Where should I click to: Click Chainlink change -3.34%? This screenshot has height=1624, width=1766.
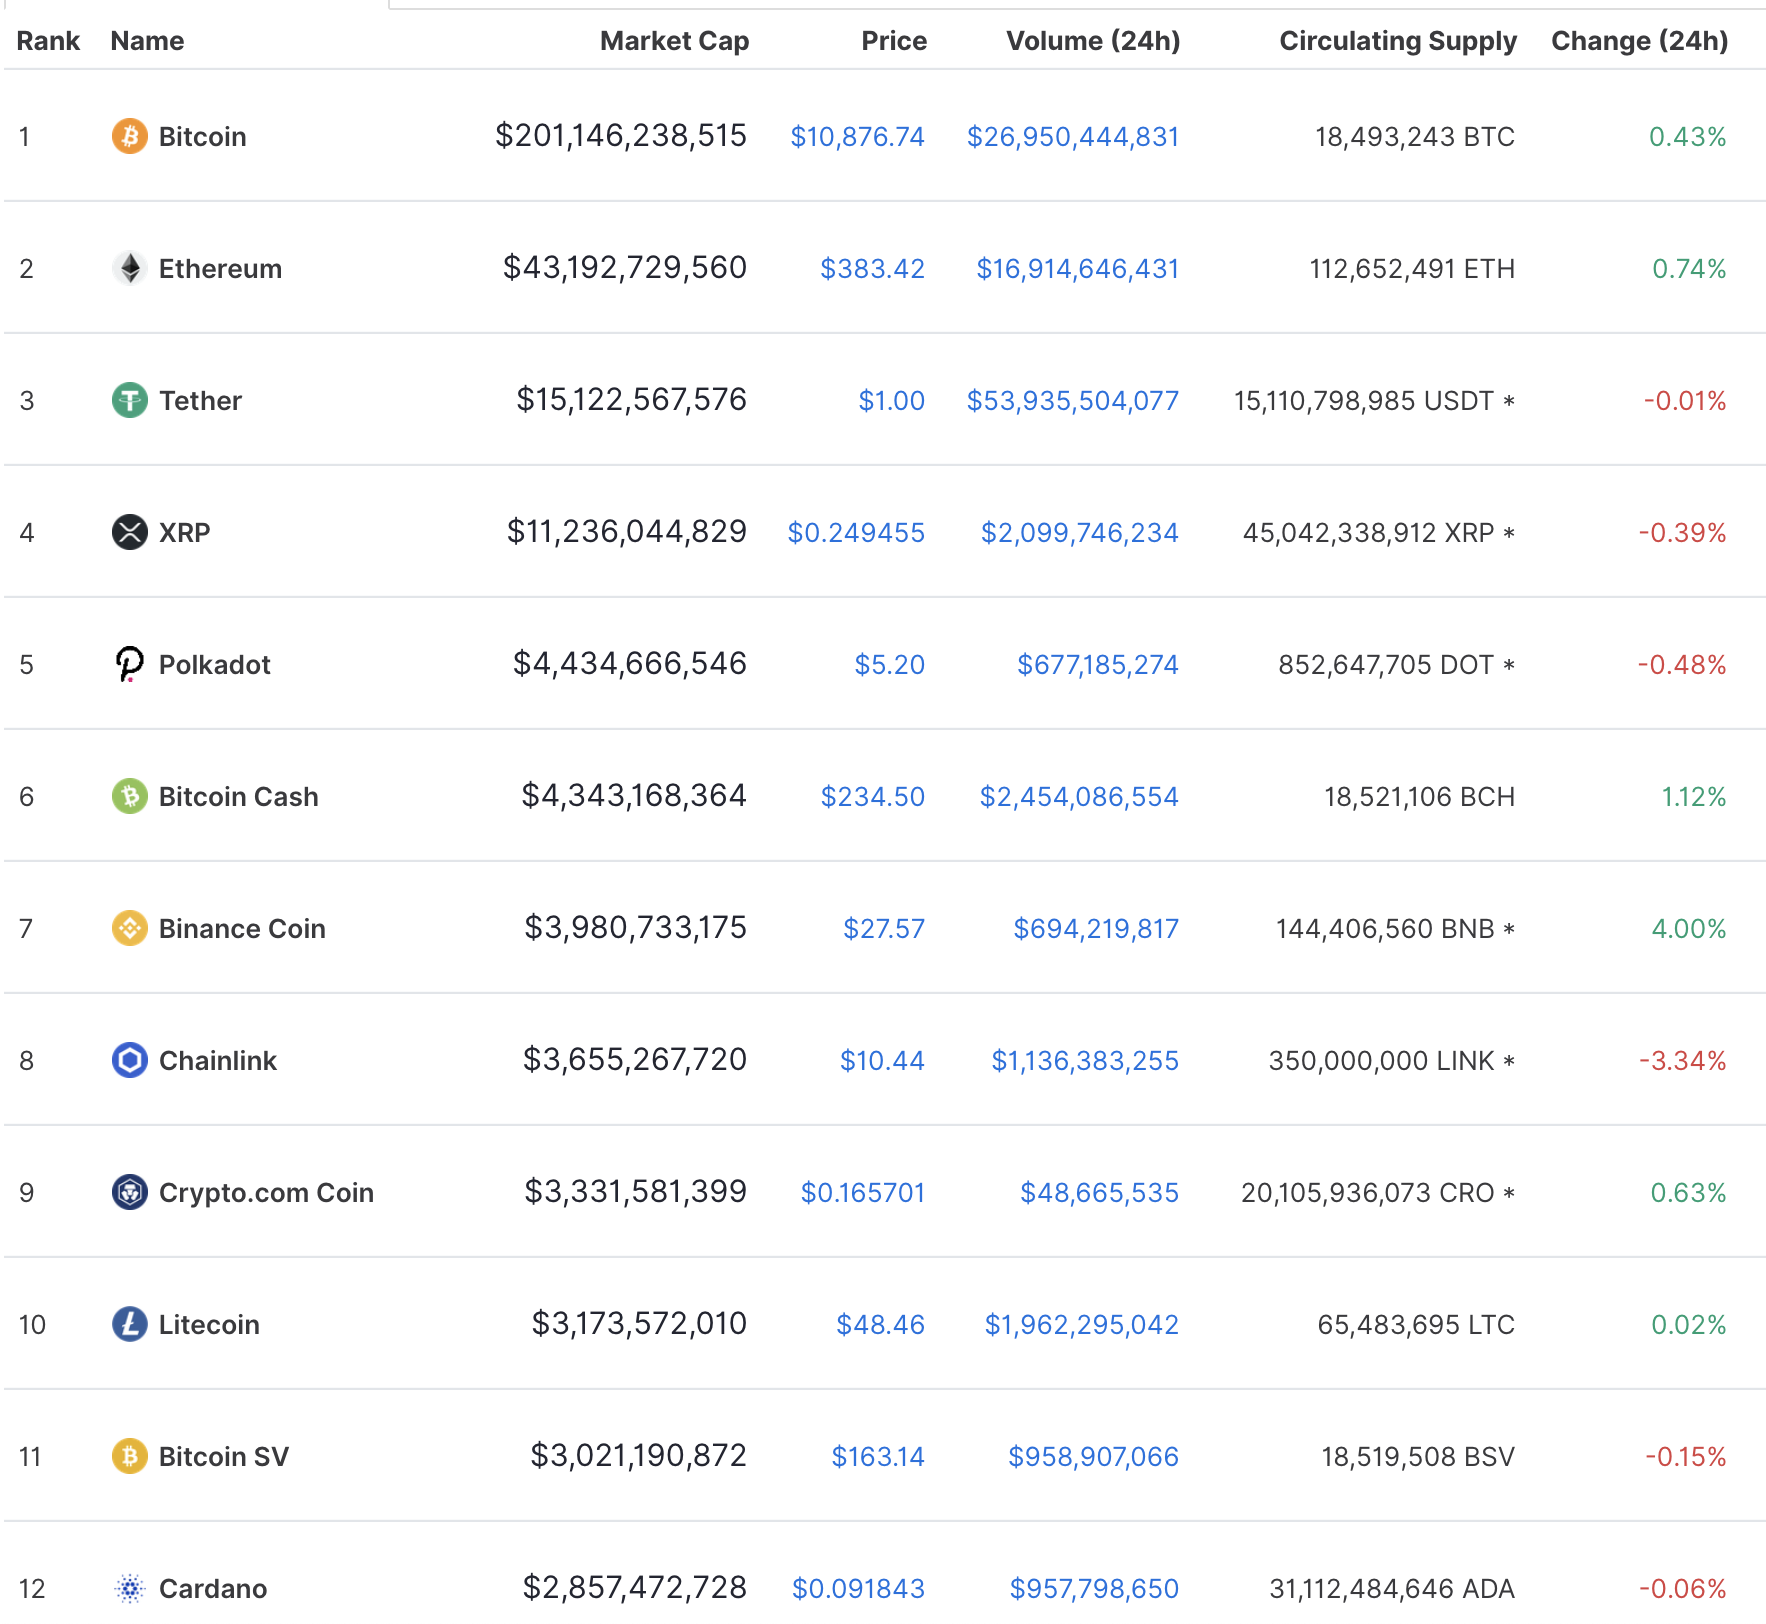(1683, 1061)
